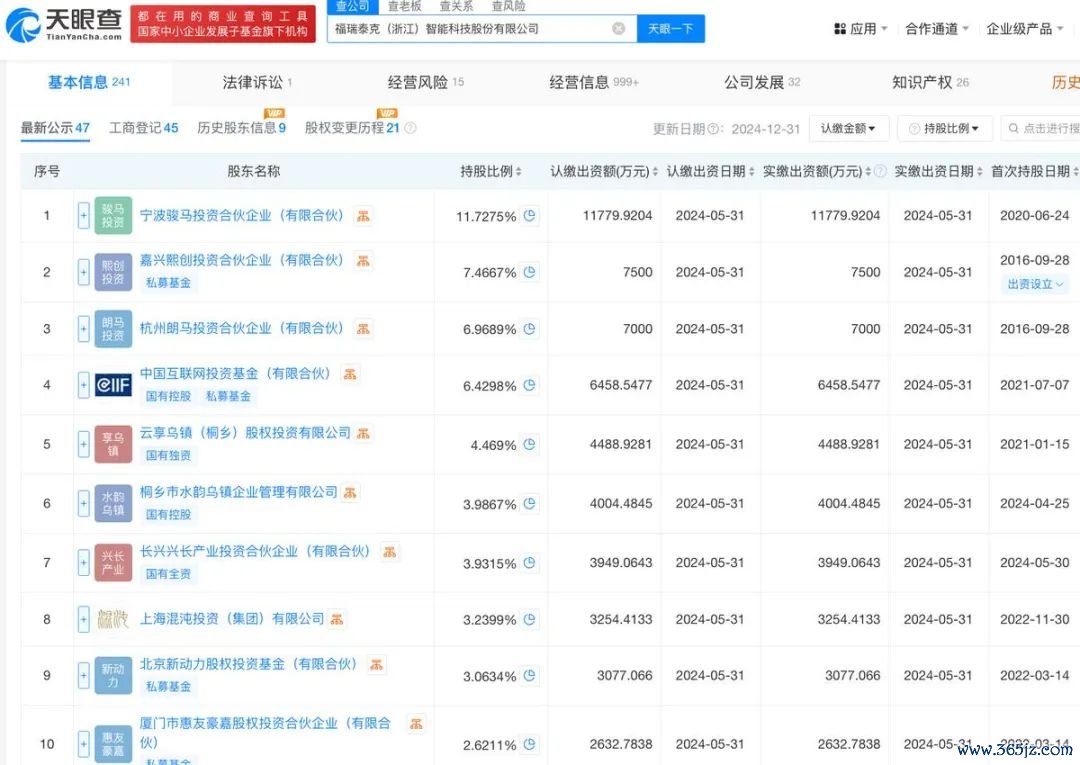Open shareholder link 嘉兴熙创投资合伙企业

point(242,260)
